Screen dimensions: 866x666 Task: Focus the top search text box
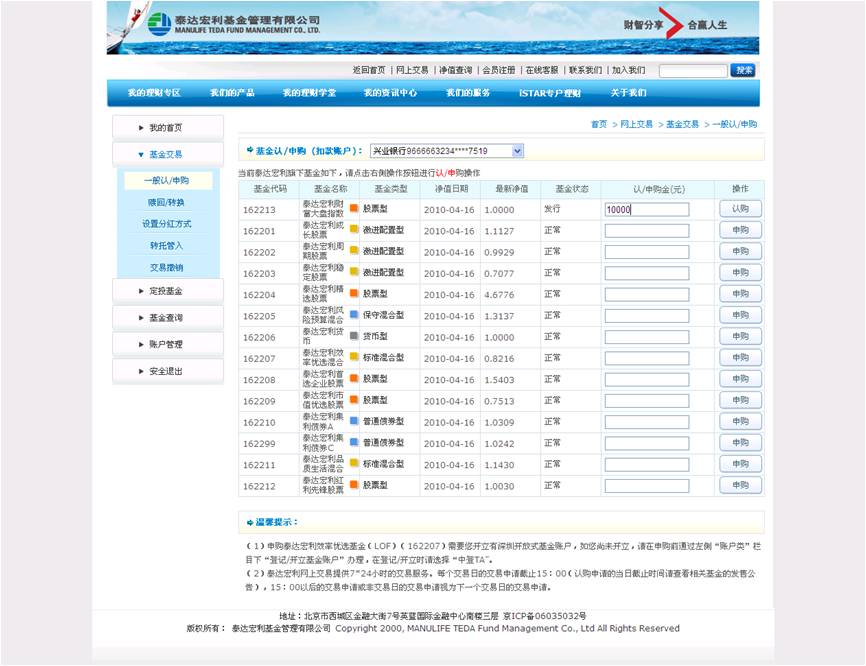pyautogui.click(x=693, y=71)
